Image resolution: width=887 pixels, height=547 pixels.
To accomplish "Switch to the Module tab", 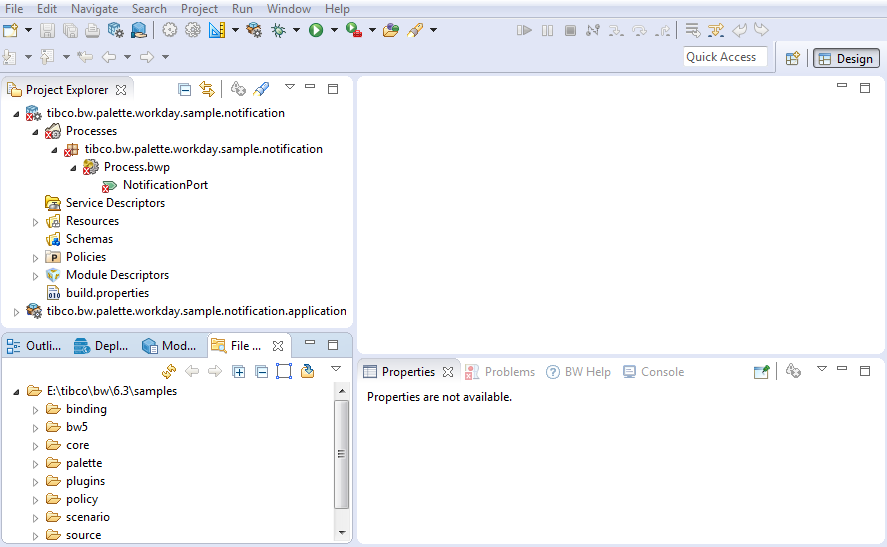I will 169,346.
